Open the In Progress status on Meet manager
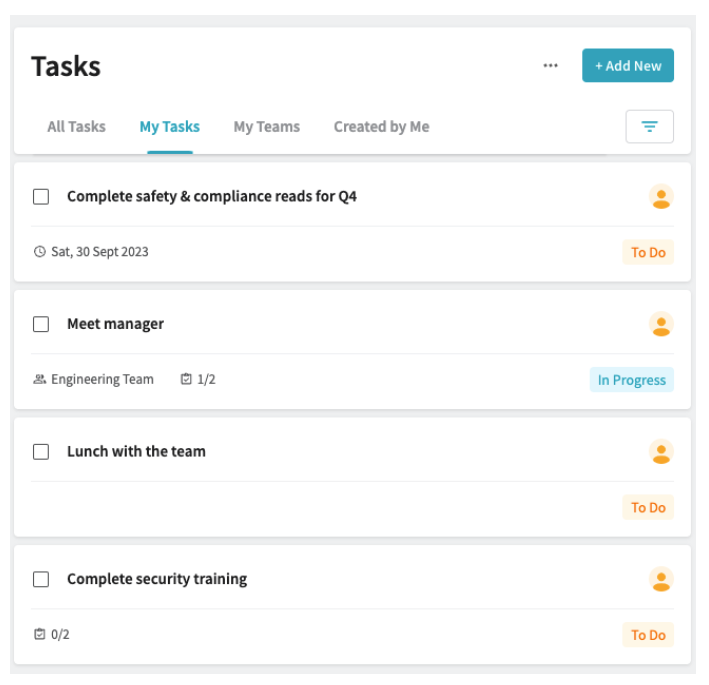 632,380
